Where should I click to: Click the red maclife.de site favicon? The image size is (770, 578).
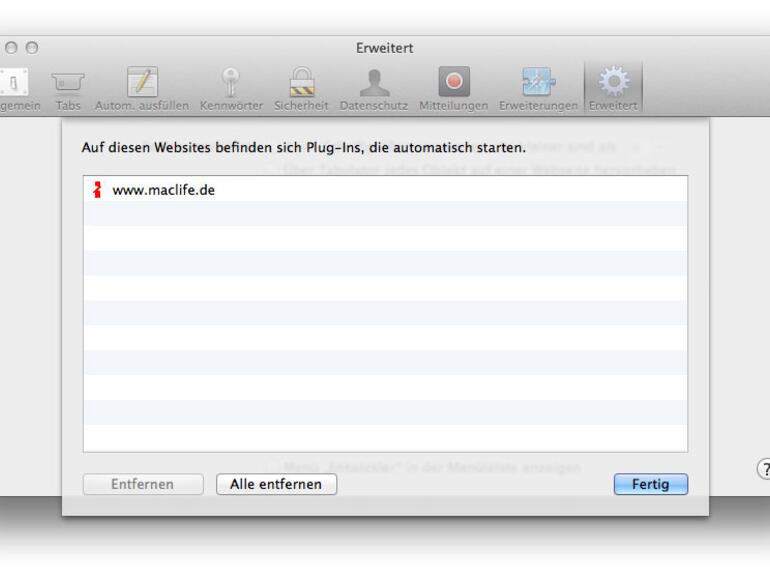(x=97, y=190)
